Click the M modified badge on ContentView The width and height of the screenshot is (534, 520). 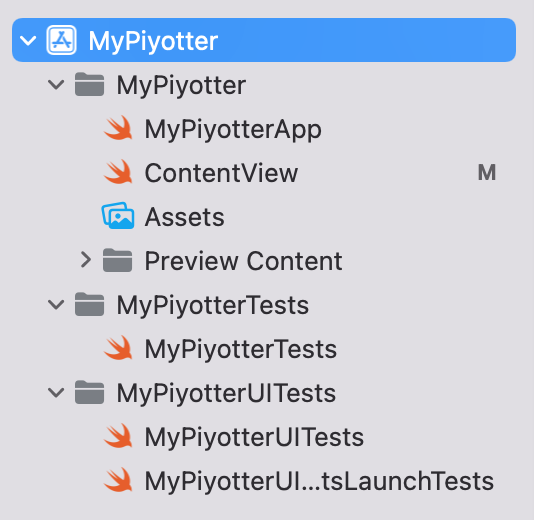pos(487,172)
